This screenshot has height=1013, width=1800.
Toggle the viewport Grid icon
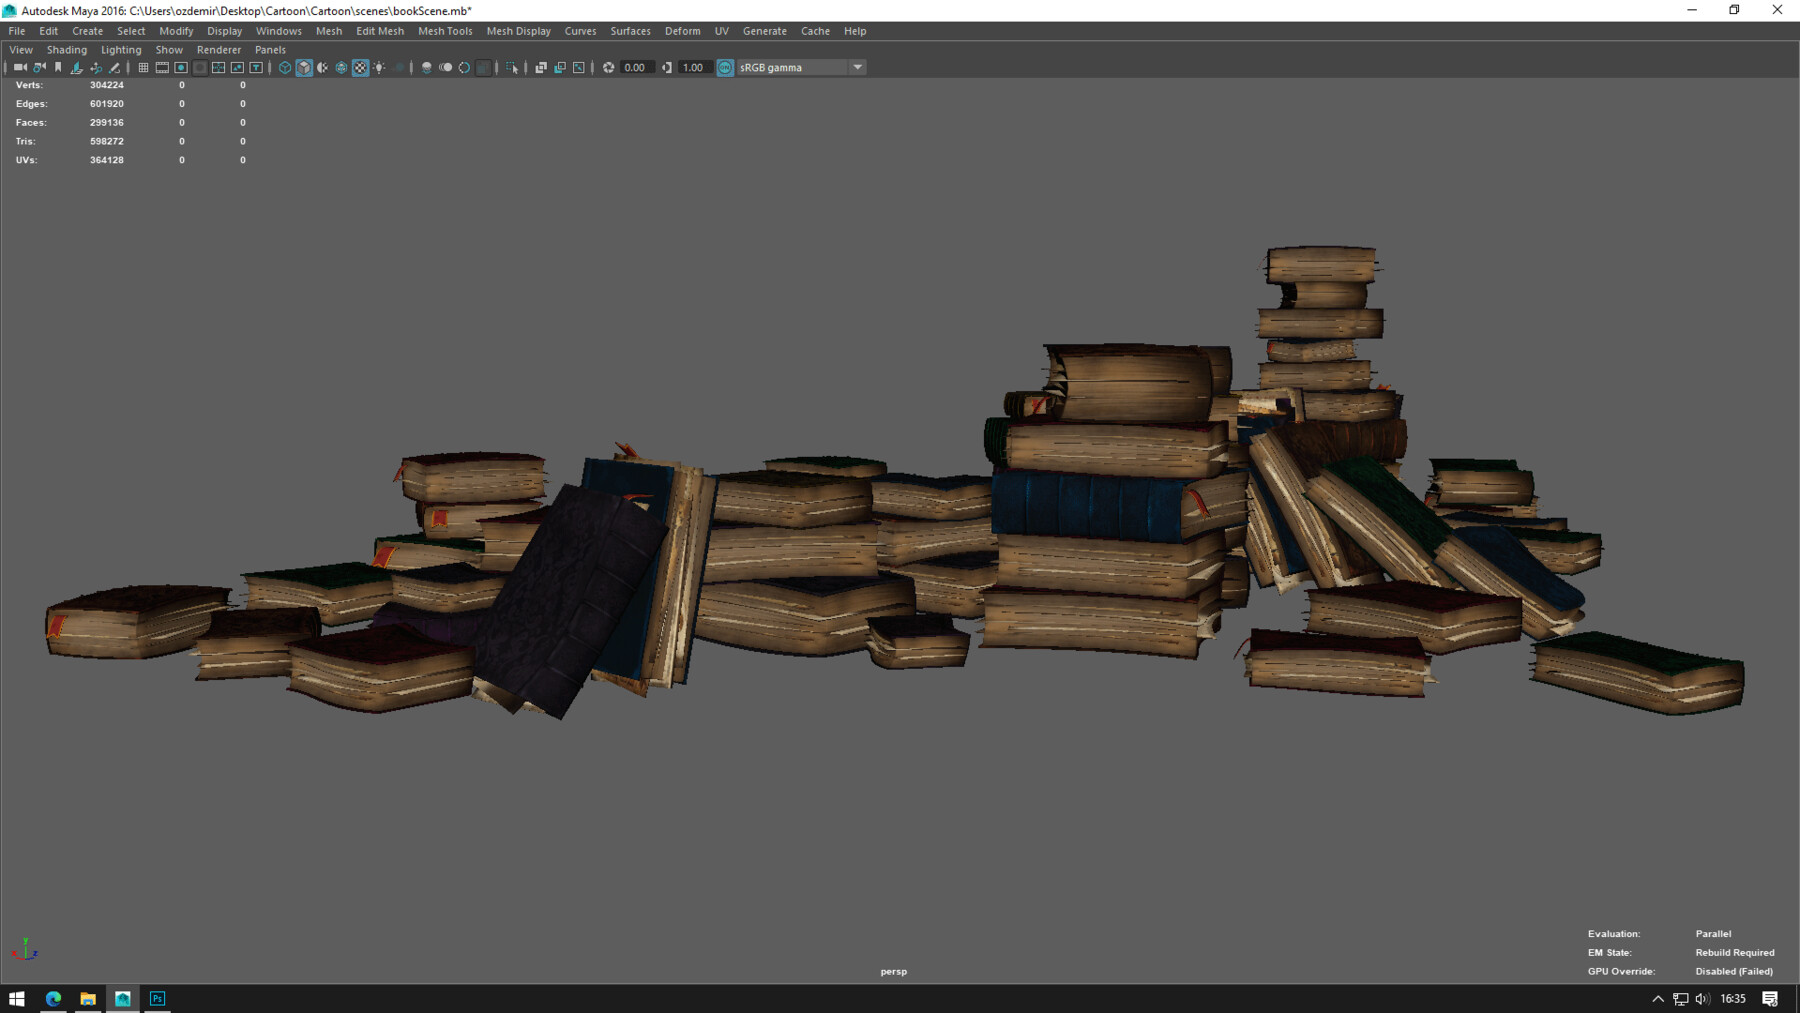point(143,68)
